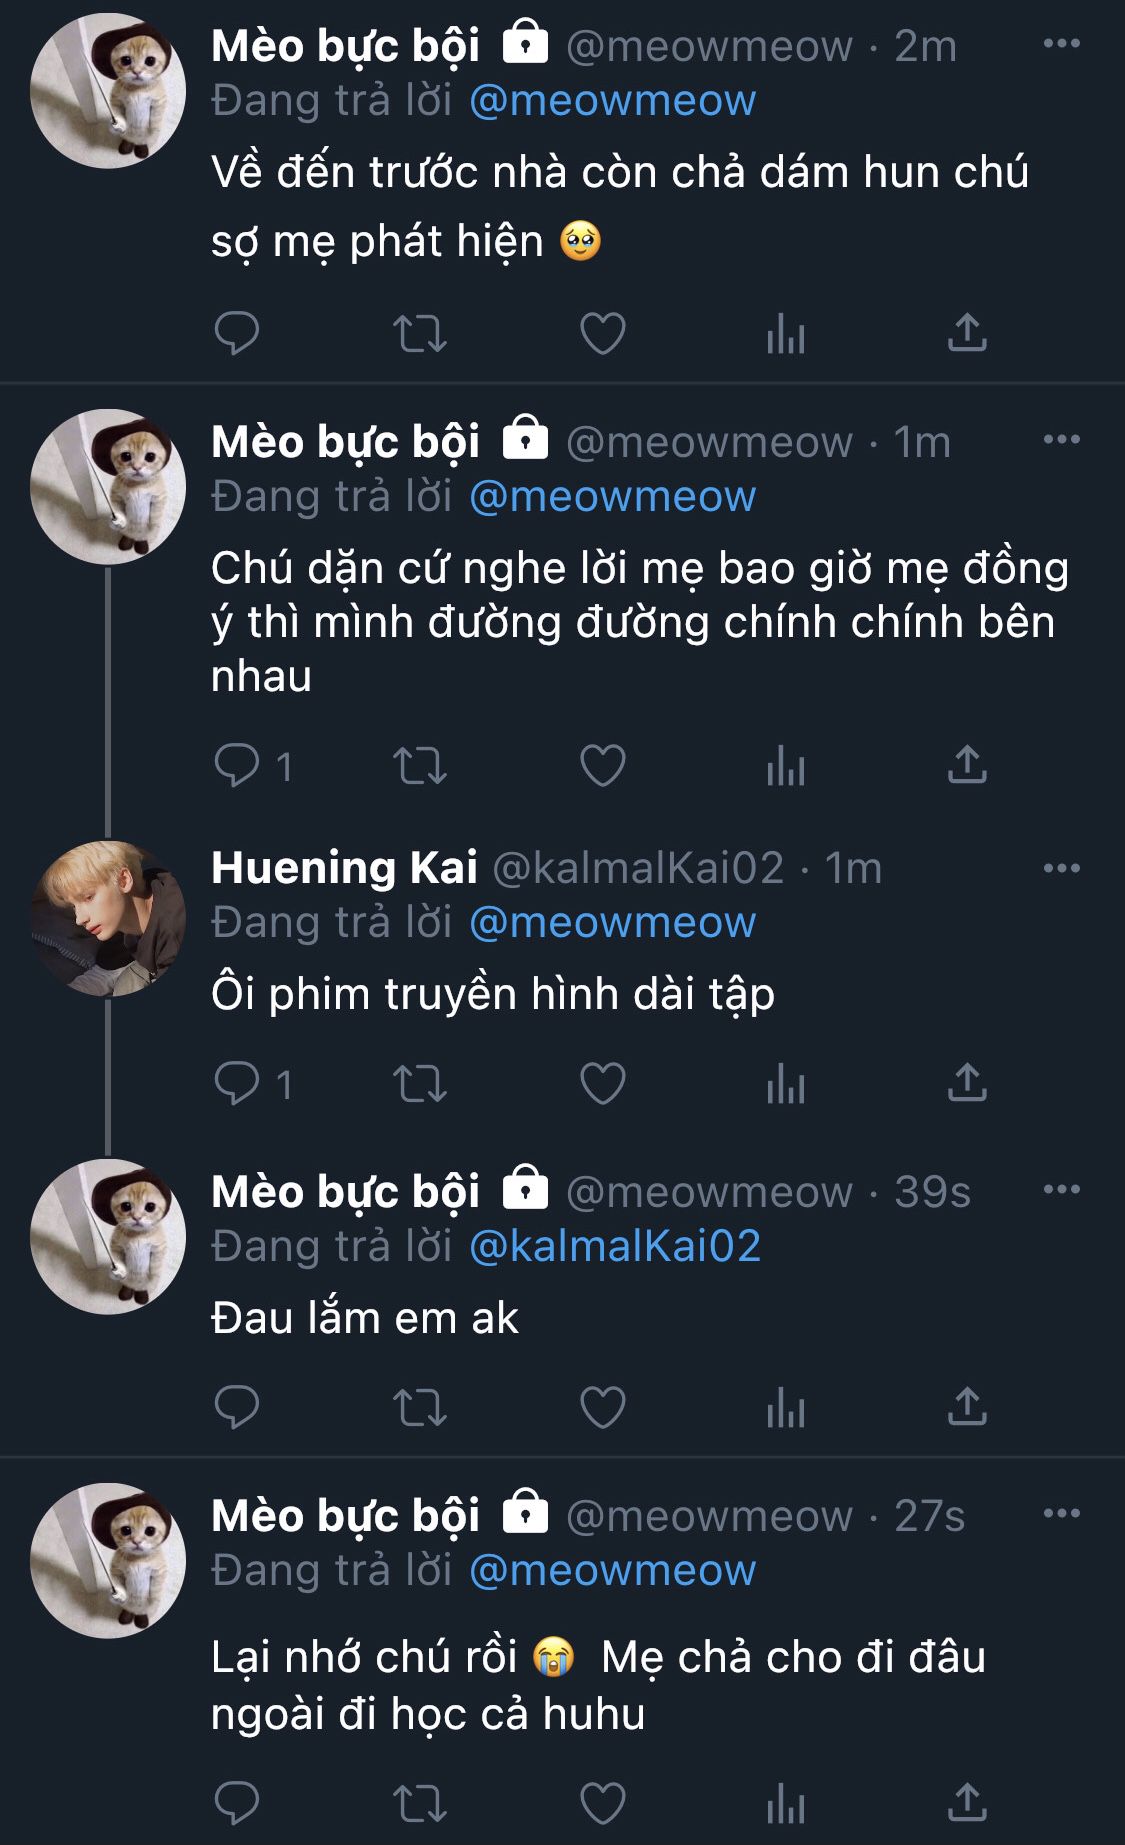This screenshot has width=1125, height=1845.
Task: Share the 'Lại nhớ chú rồi' tweet
Action: point(967,1804)
